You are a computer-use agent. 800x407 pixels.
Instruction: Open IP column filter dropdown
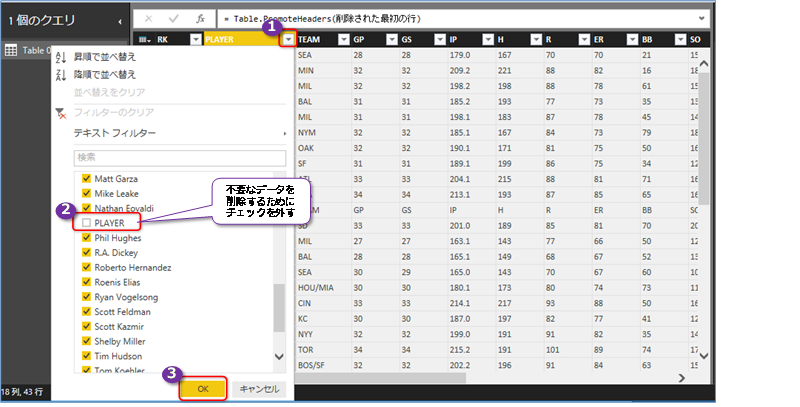tap(488, 39)
